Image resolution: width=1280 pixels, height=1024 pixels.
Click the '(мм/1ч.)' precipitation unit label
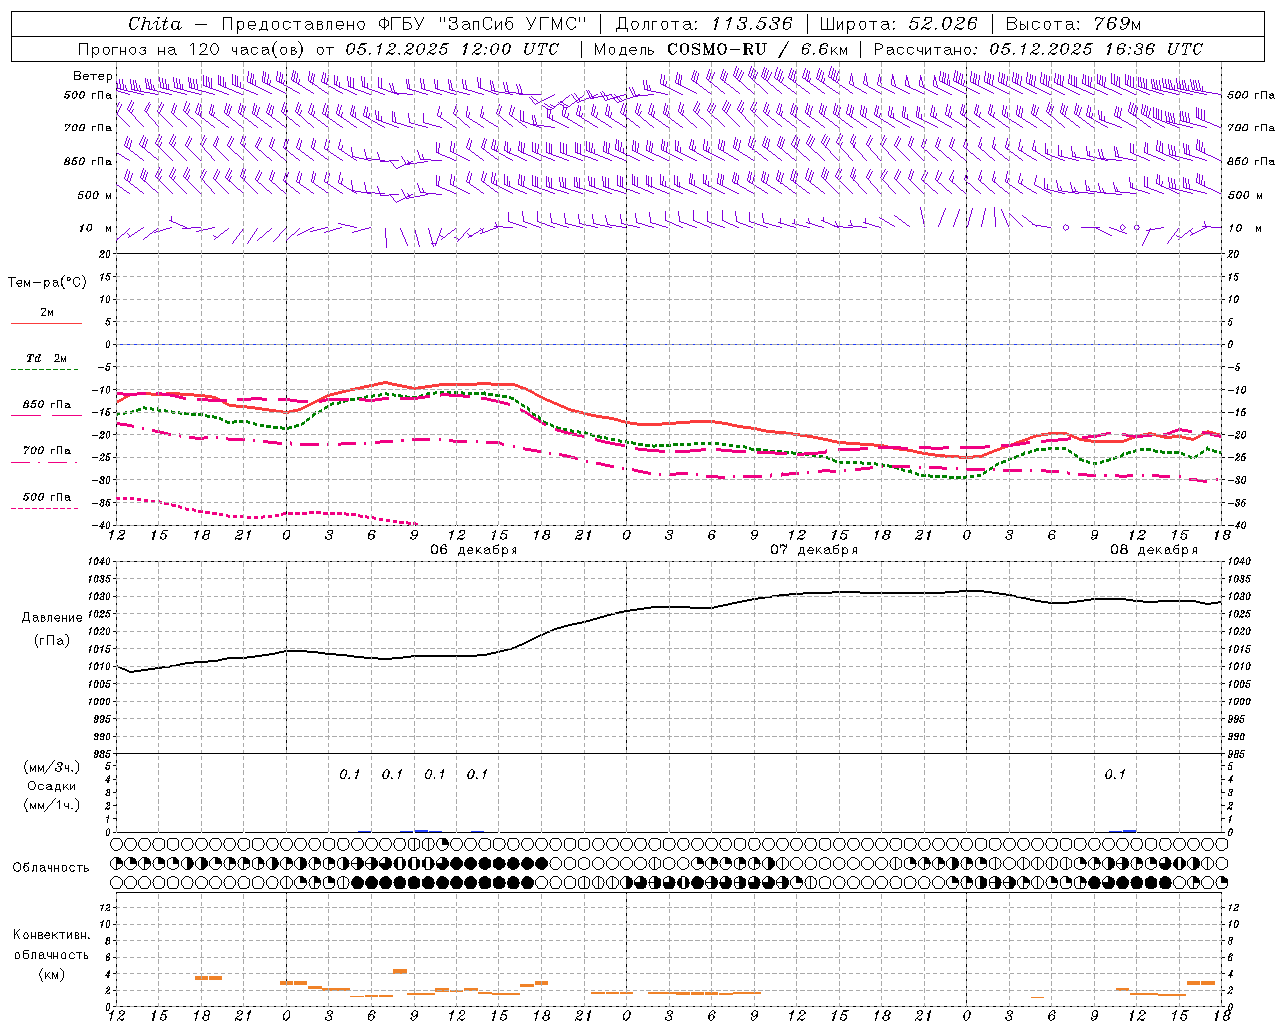click(x=52, y=805)
